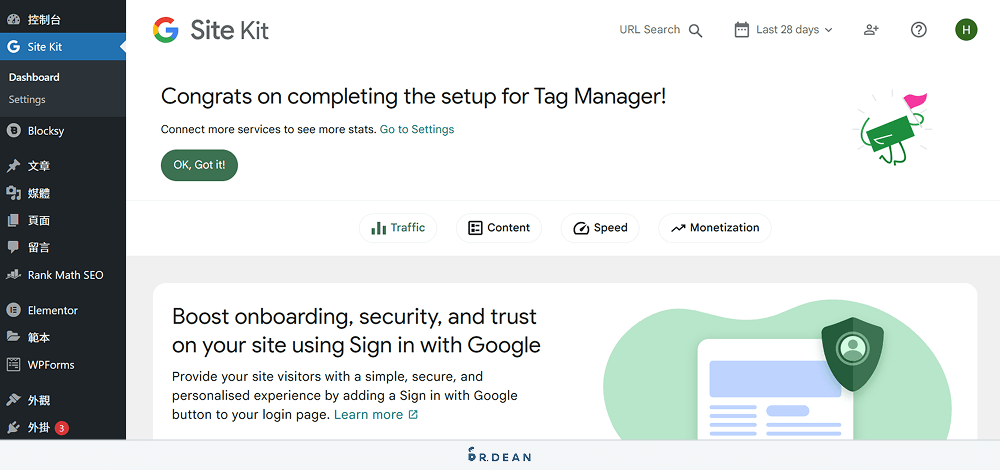Click the 媒體 media icon
Image resolution: width=1000 pixels, height=470 pixels.
point(13,193)
